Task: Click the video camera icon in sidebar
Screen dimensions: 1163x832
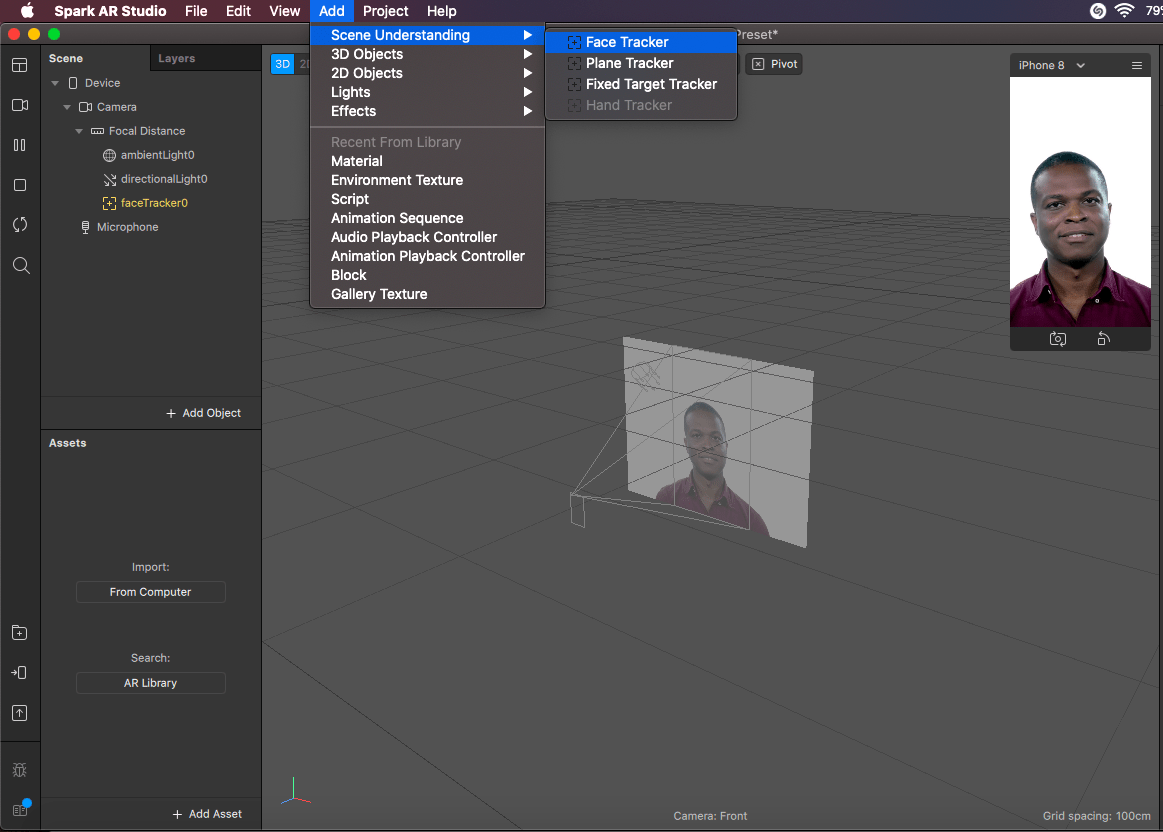Action: pos(20,105)
